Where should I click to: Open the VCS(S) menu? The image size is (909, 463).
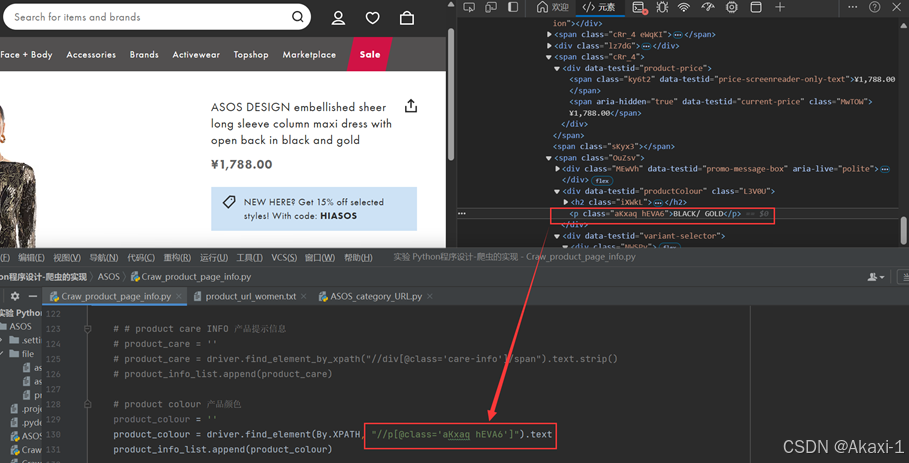tap(284, 257)
